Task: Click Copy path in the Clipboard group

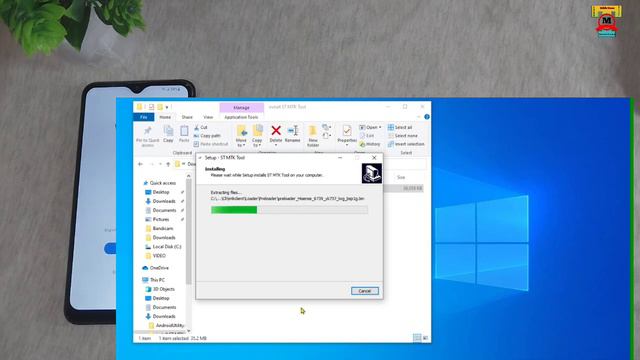Action: pyautogui.click(x=207, y=136)
